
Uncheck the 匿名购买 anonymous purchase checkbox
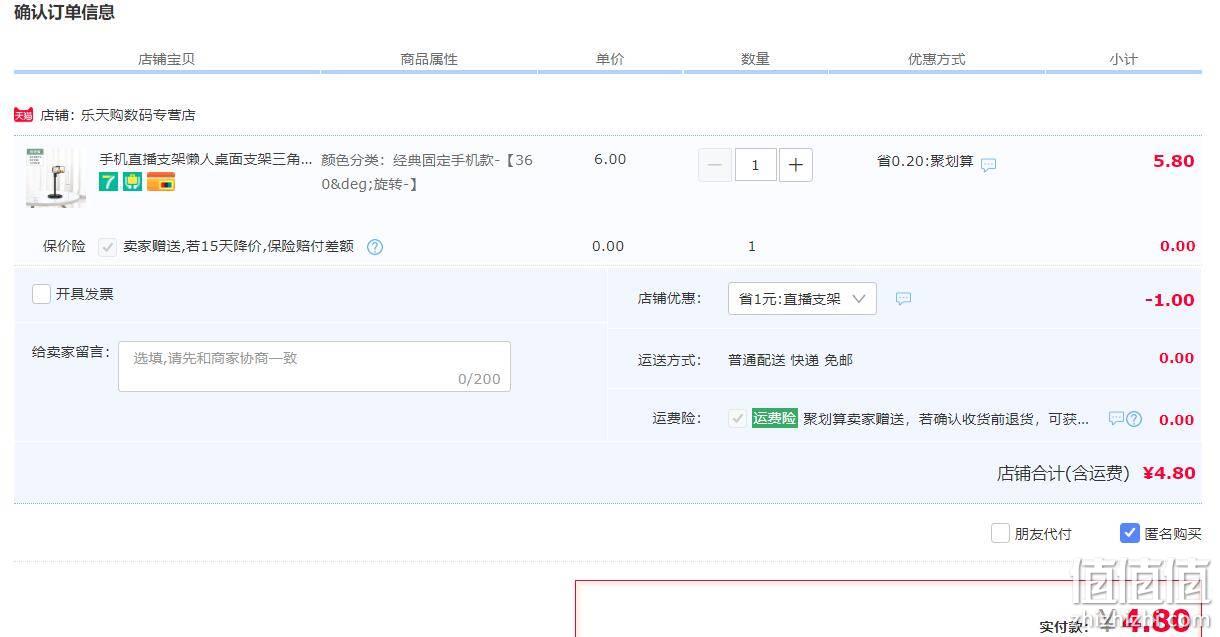coord(1130,533)
